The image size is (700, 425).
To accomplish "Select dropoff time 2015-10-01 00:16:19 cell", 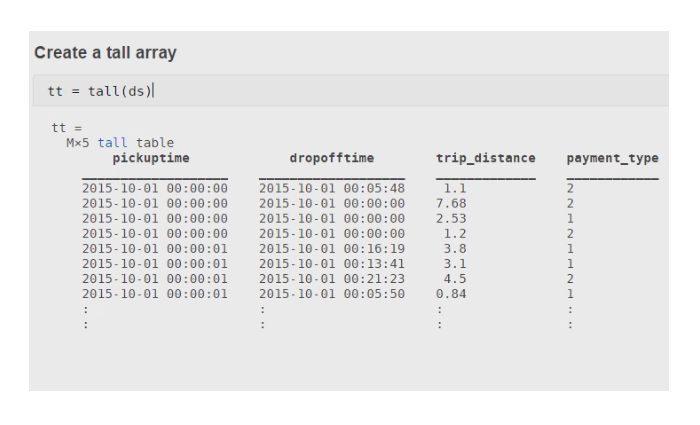I will pos(331,248).
